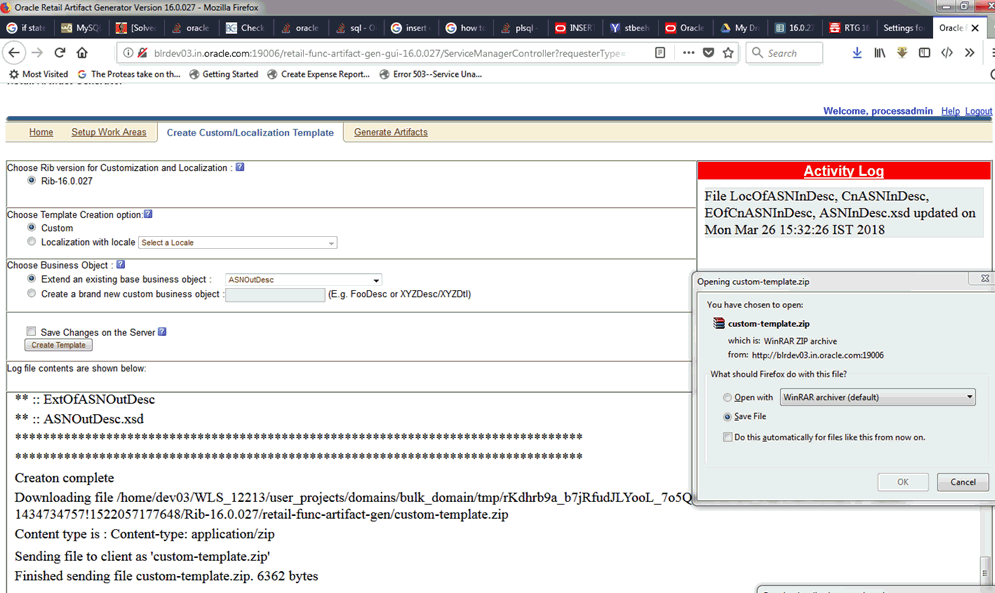Open the Getting Started bookmark

click(224, 74)
